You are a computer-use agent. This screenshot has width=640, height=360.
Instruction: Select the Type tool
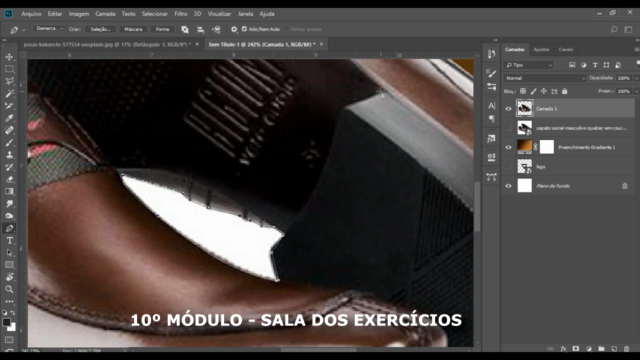[x=9, y=240]
